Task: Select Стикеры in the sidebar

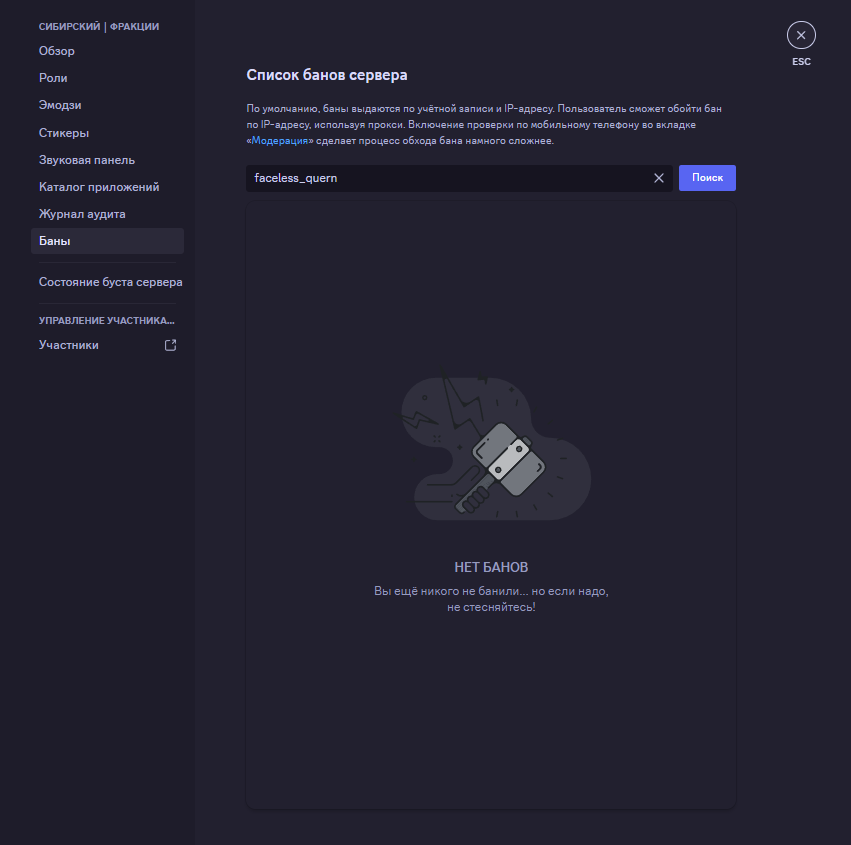Action: coord(64,133)
